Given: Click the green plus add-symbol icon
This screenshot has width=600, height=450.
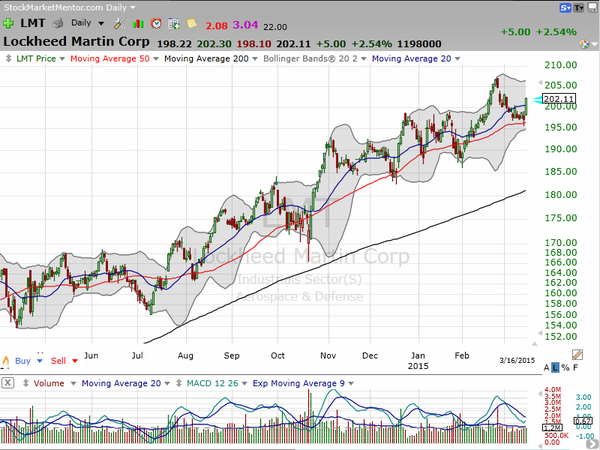Looking at the screenshot, I should click(8, 23).
